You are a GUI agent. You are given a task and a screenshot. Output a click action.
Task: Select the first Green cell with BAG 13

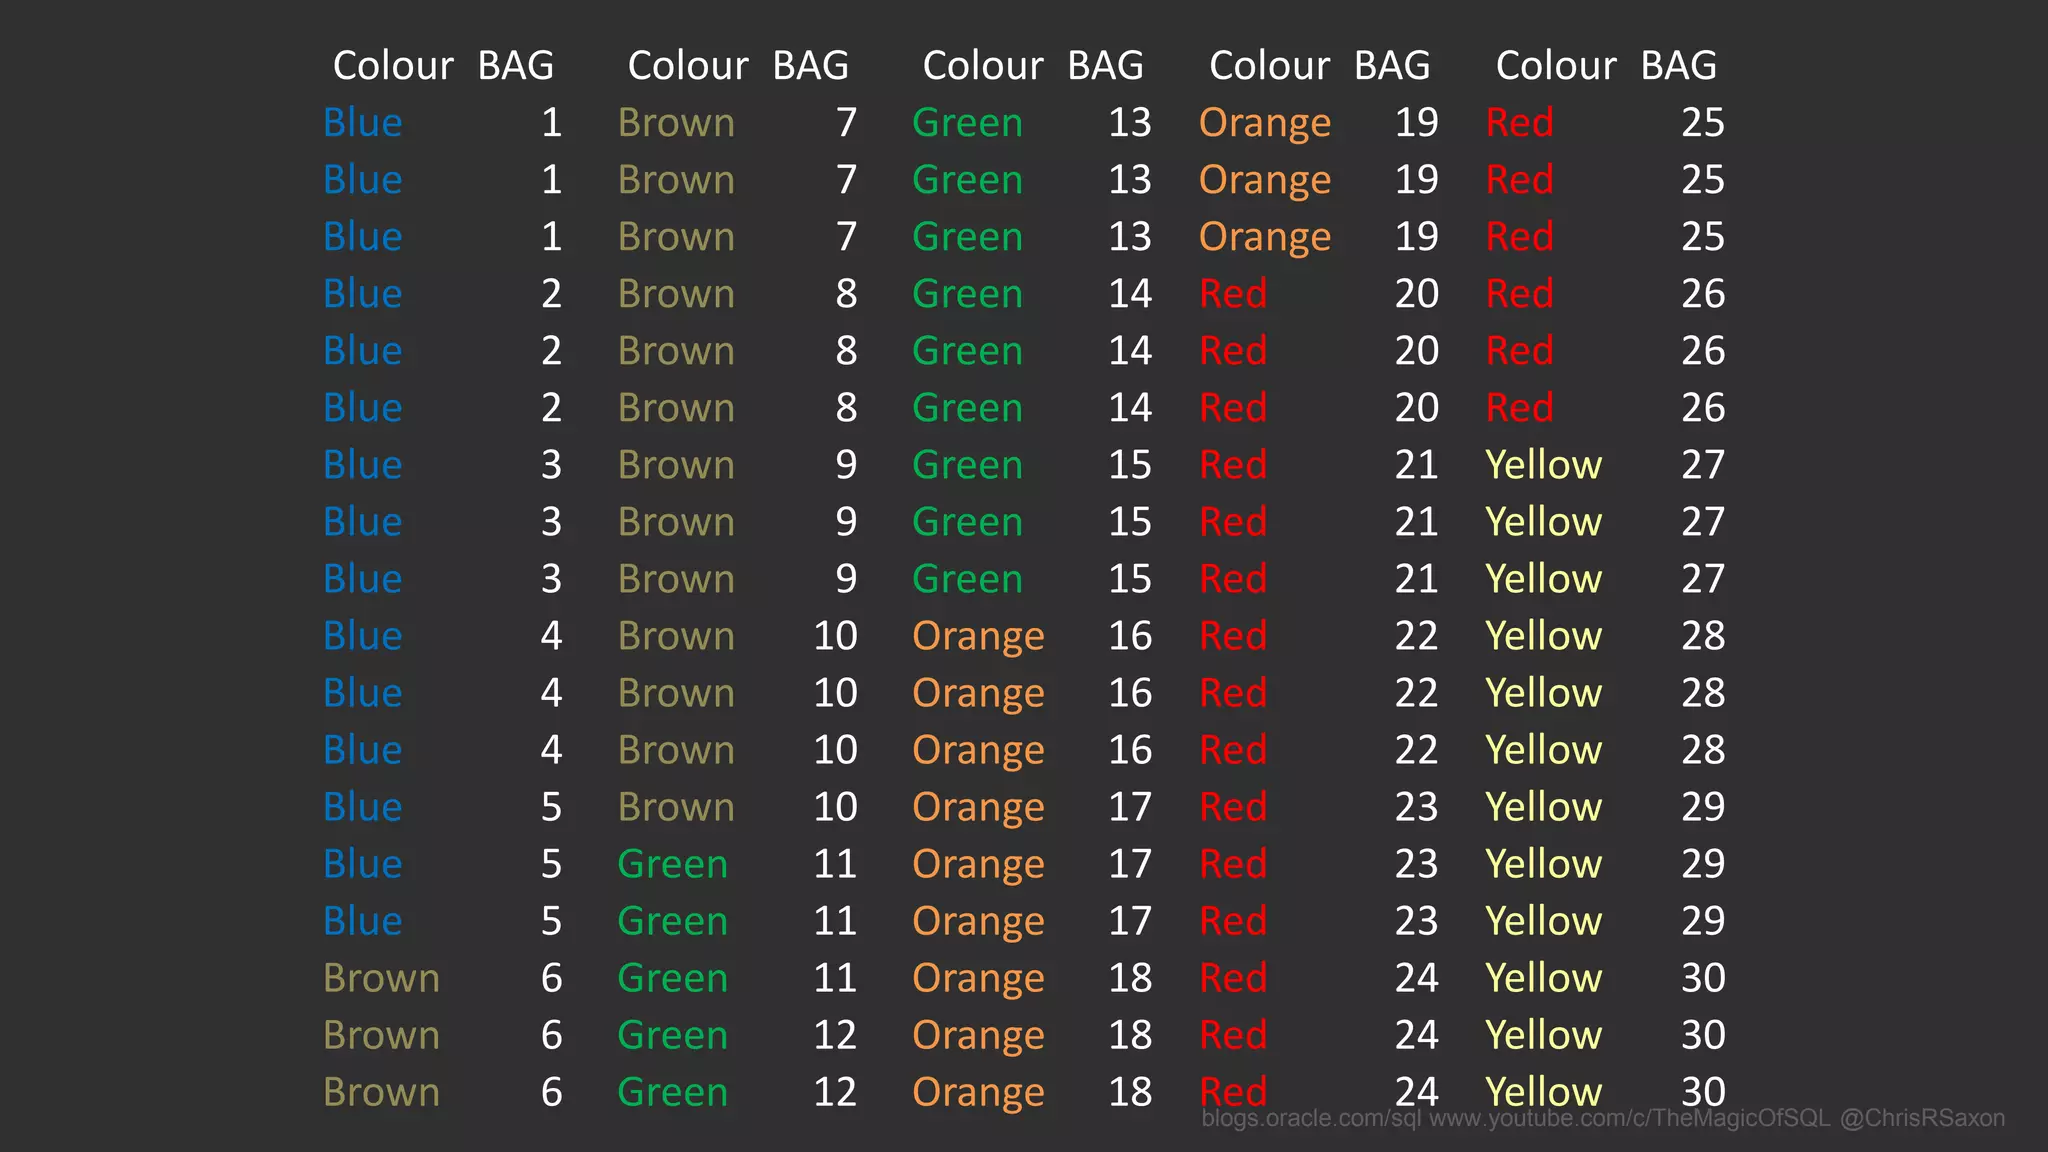968,123
